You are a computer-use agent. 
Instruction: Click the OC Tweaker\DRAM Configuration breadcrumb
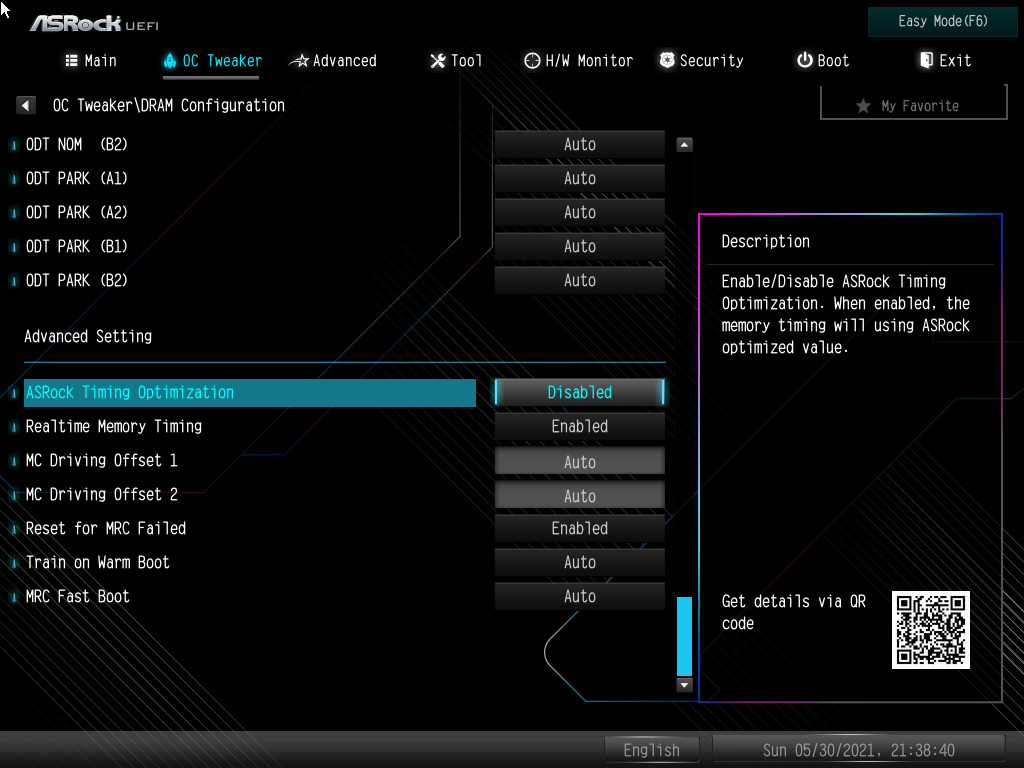coord(168,105)
